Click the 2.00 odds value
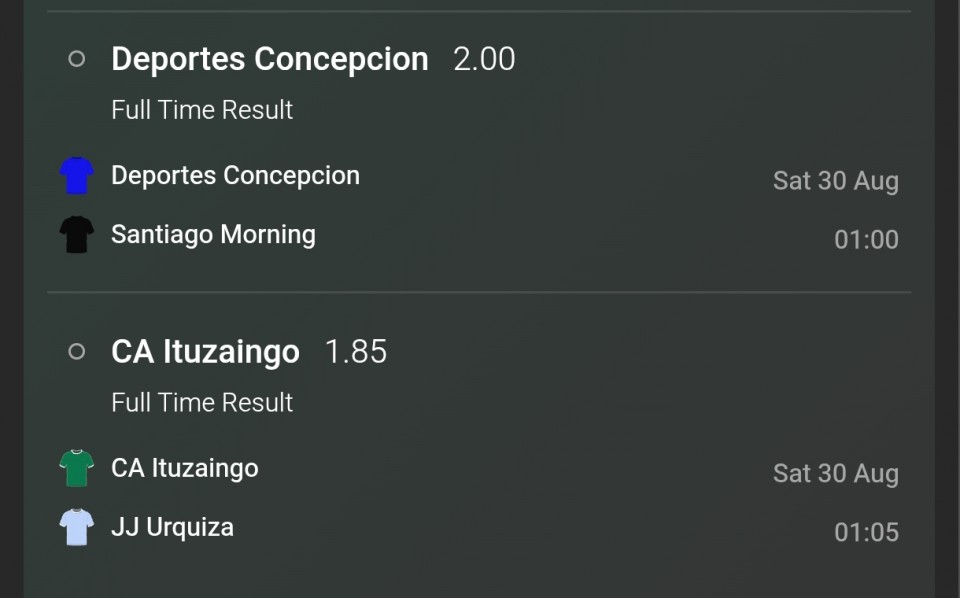The width and height of the screenshot is (960, 598). pos(484,59)
